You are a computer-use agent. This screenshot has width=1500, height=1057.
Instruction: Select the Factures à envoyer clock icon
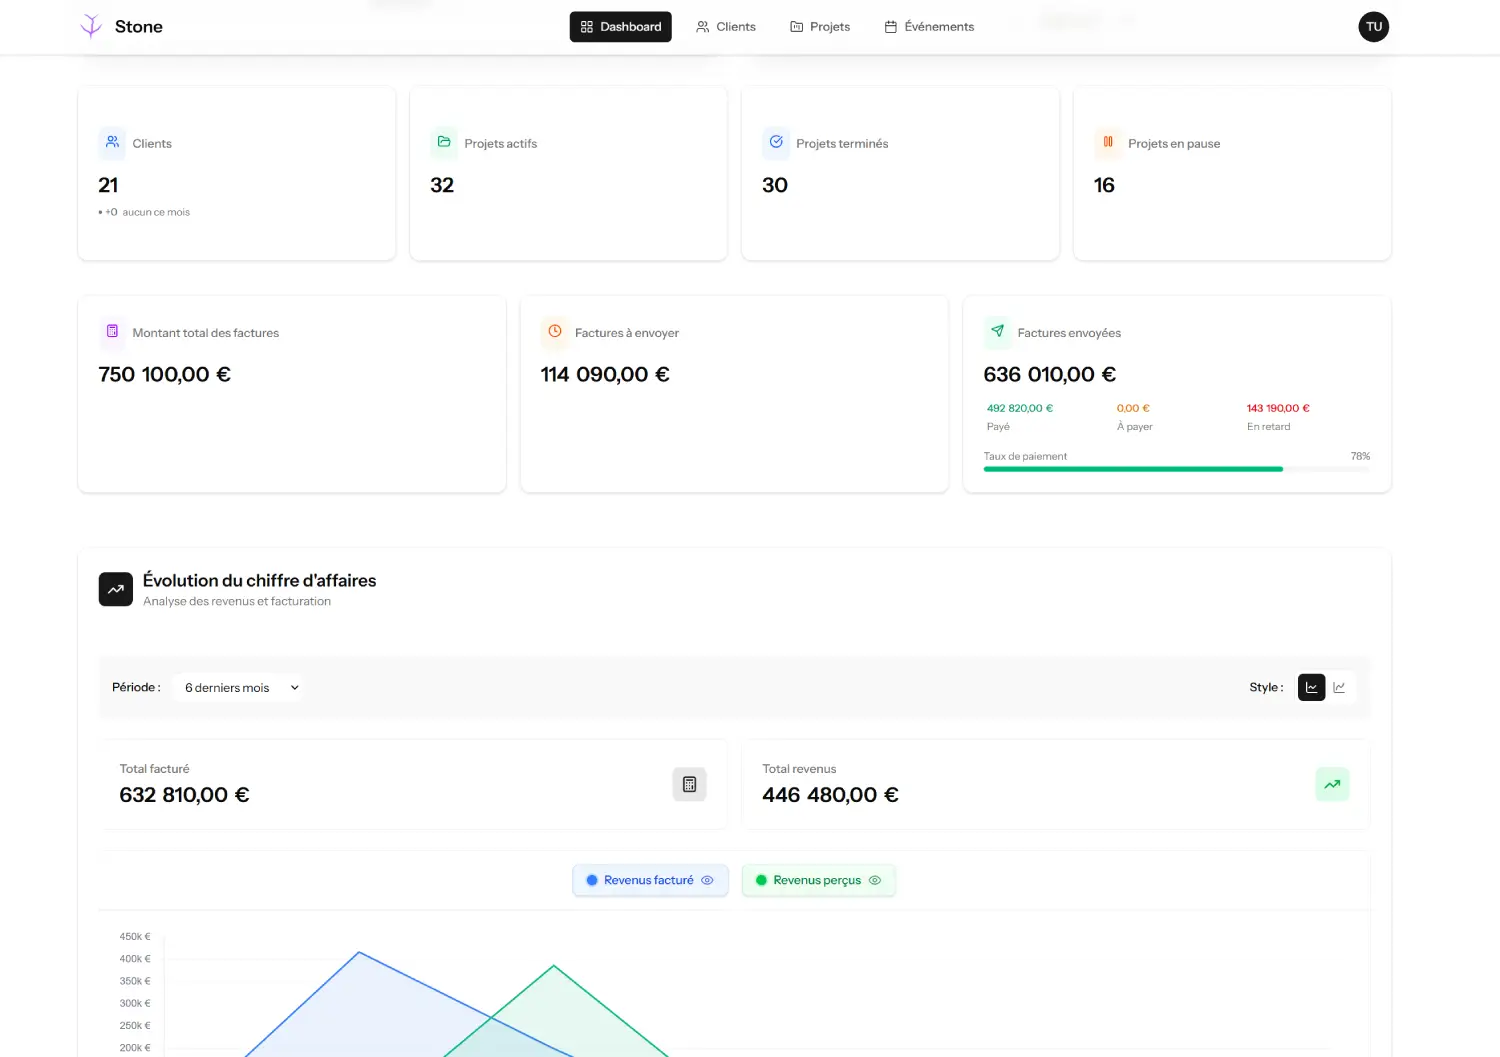(555, 331)
